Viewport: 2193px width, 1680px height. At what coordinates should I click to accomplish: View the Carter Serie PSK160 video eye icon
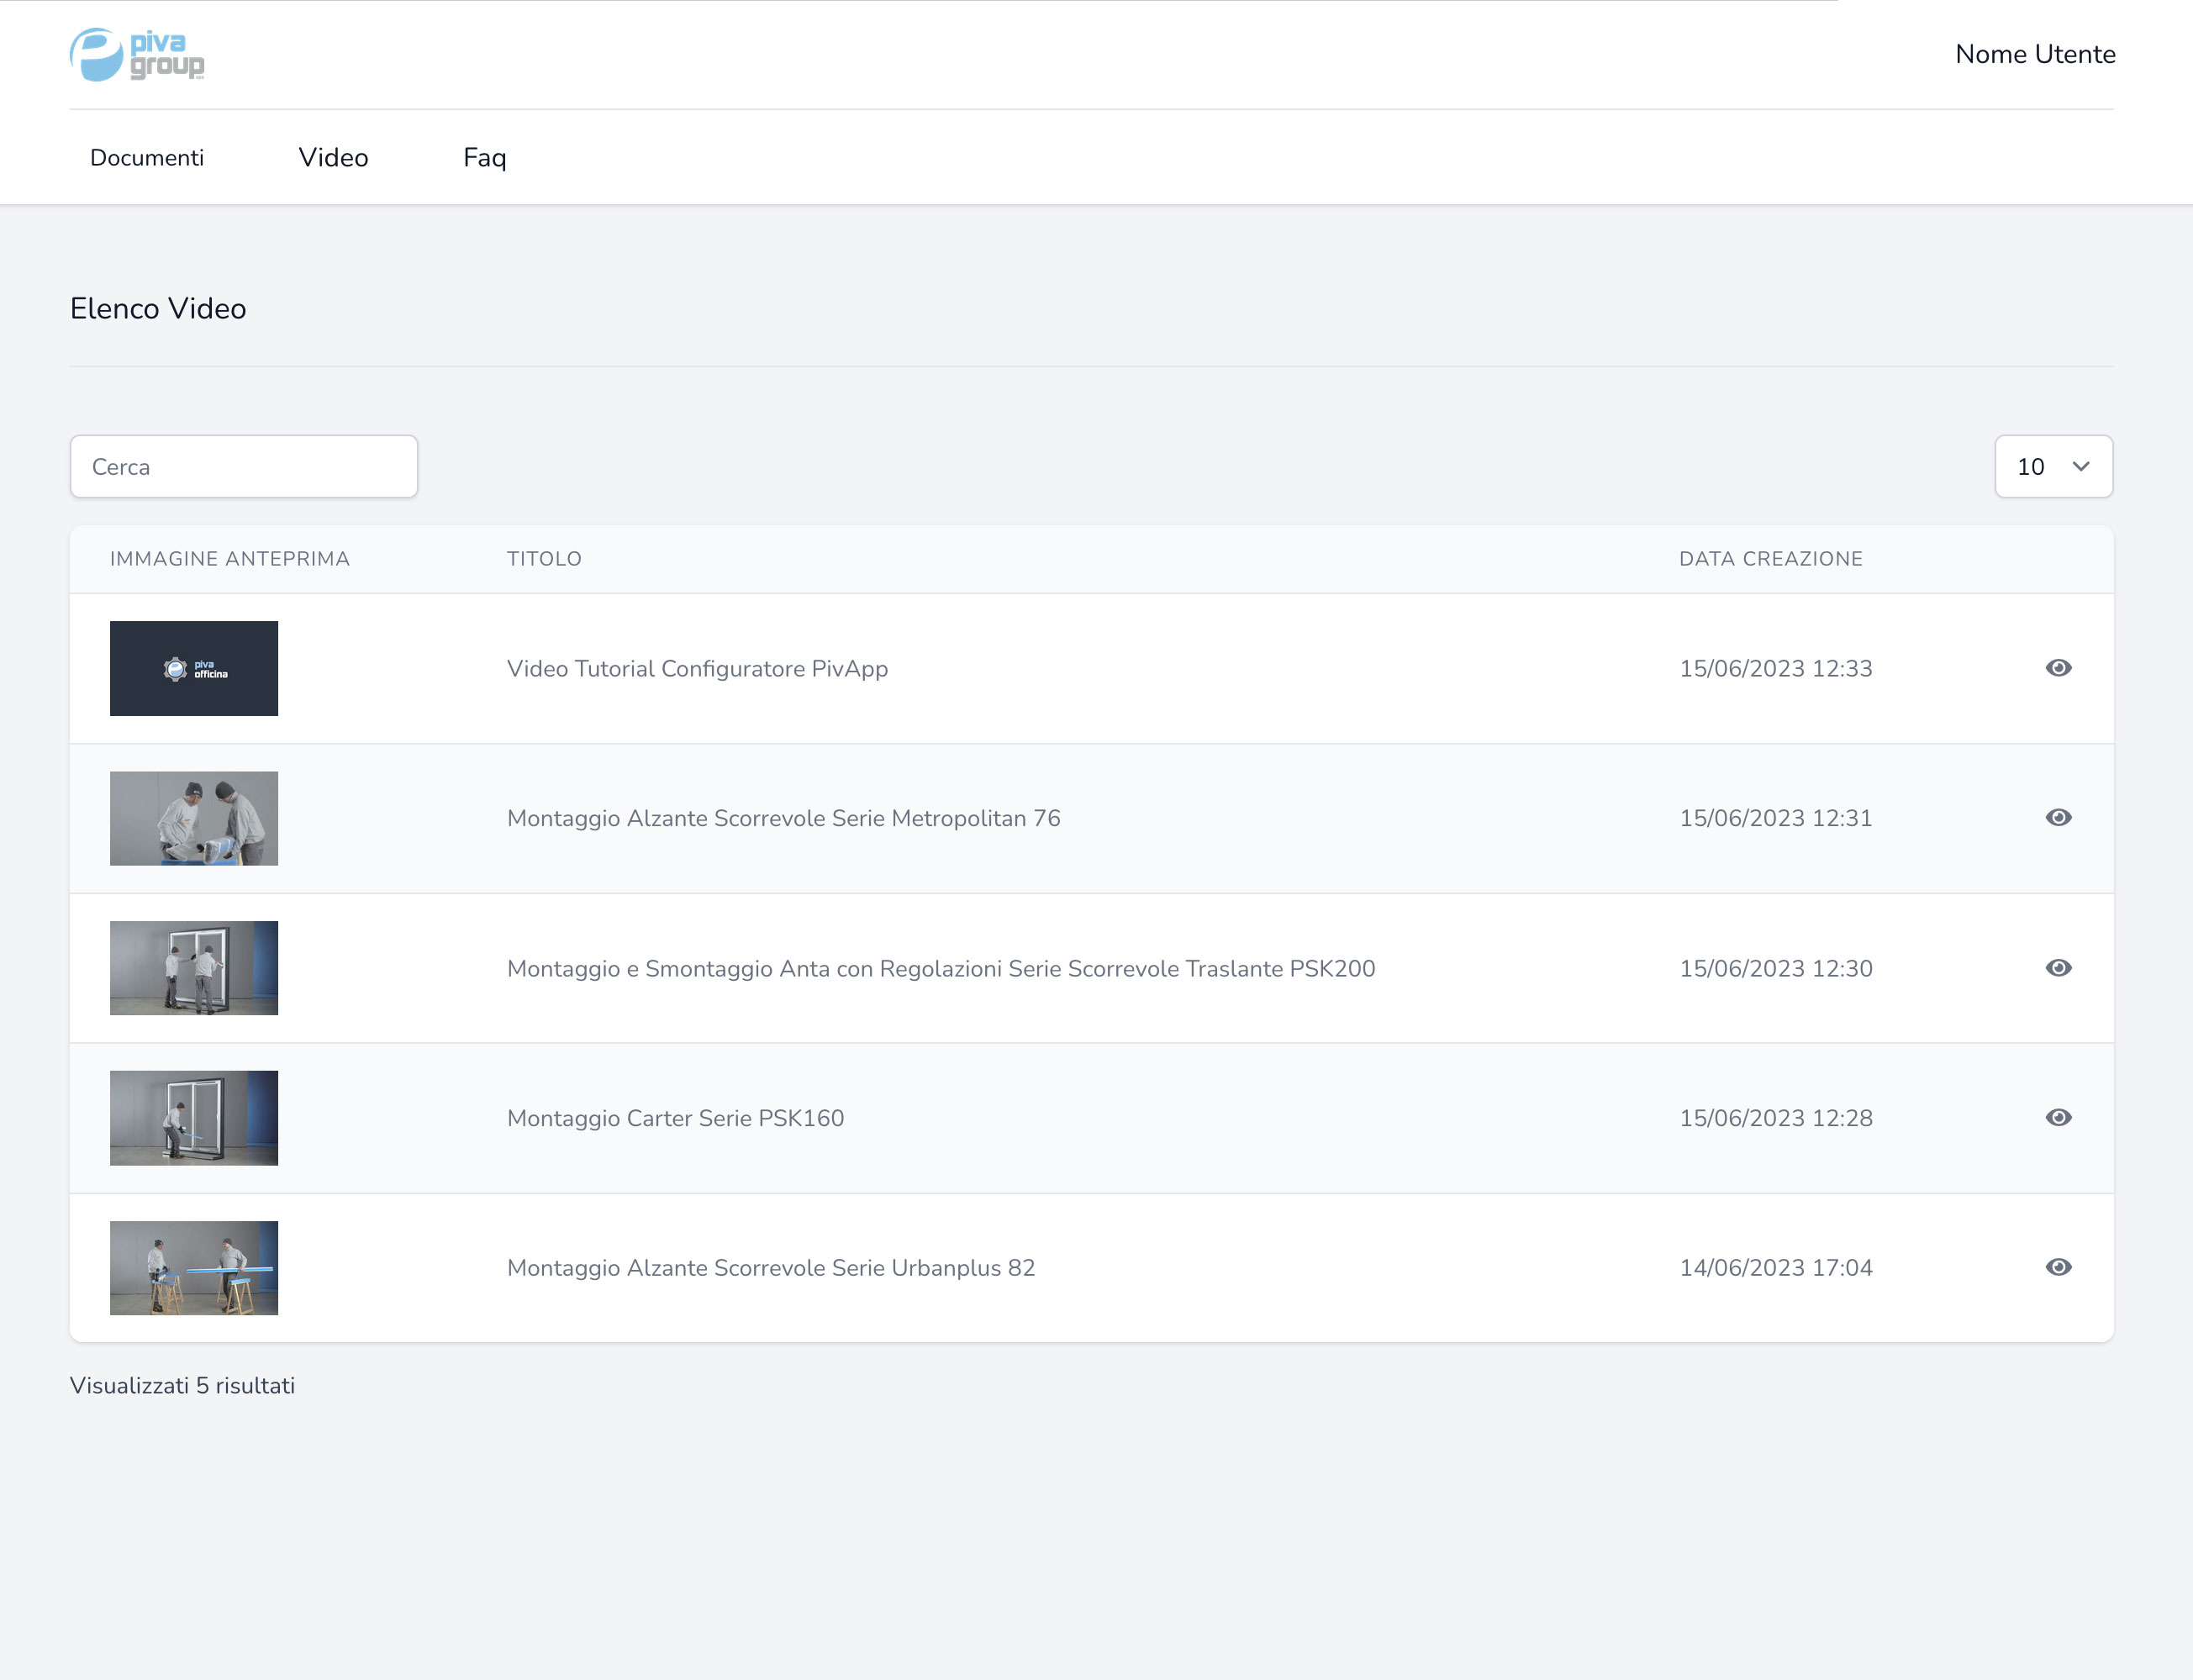[2058, 1118]
